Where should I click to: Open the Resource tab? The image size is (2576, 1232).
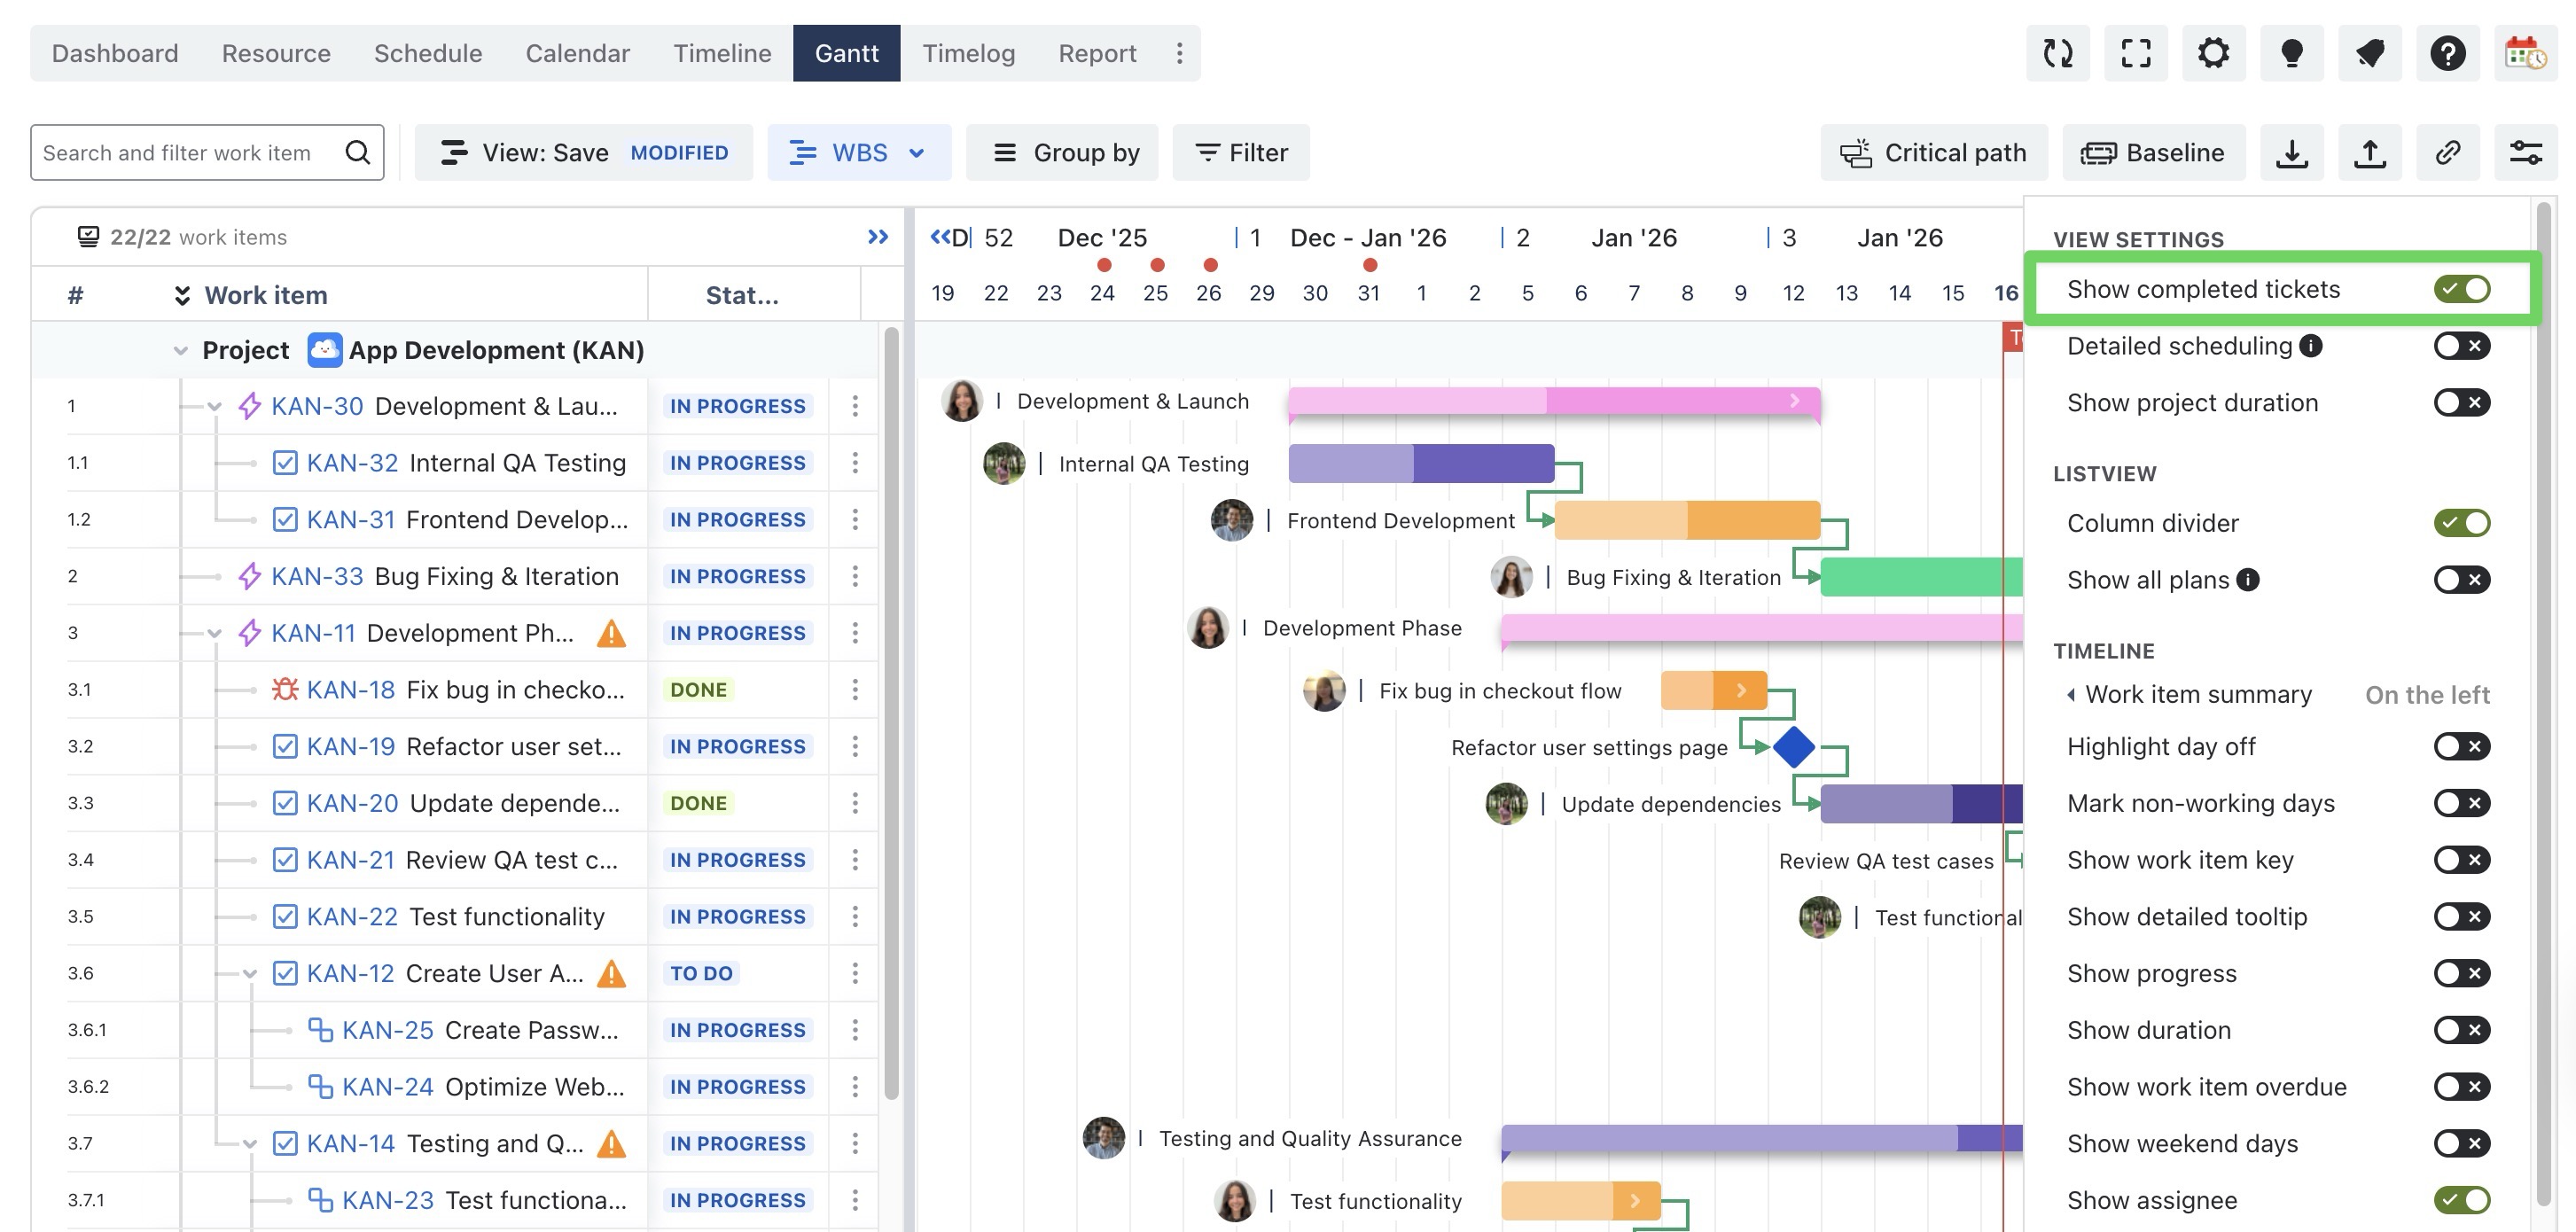click(276, 53)
